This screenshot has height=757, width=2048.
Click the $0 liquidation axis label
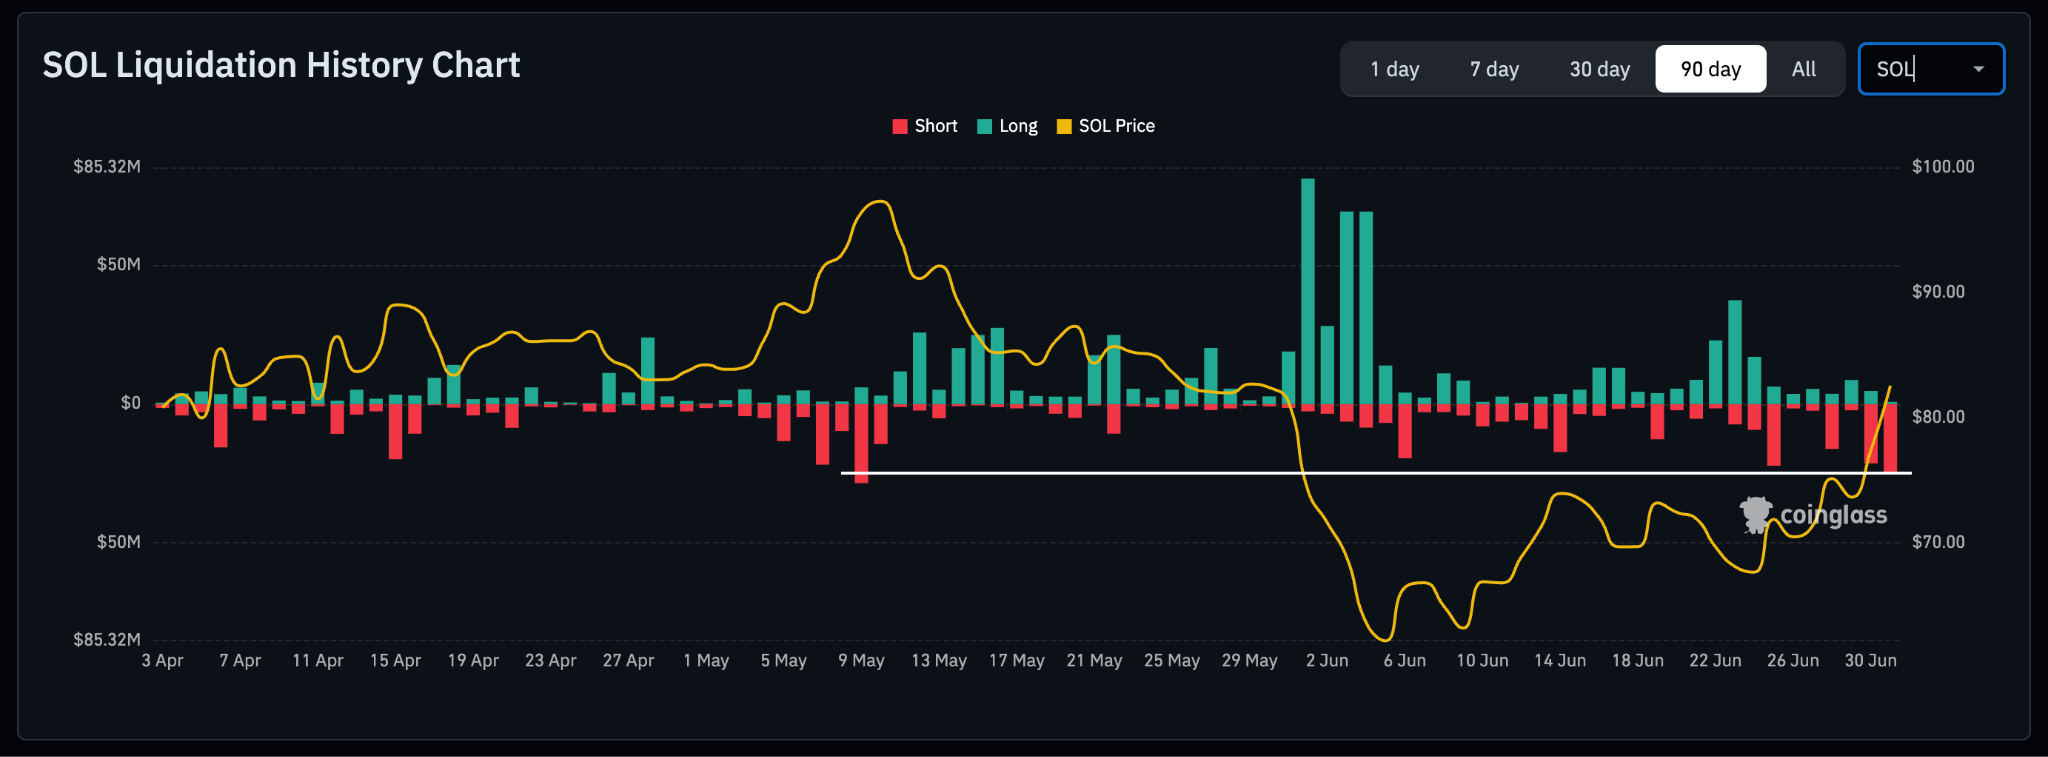[x=131, y=403]
